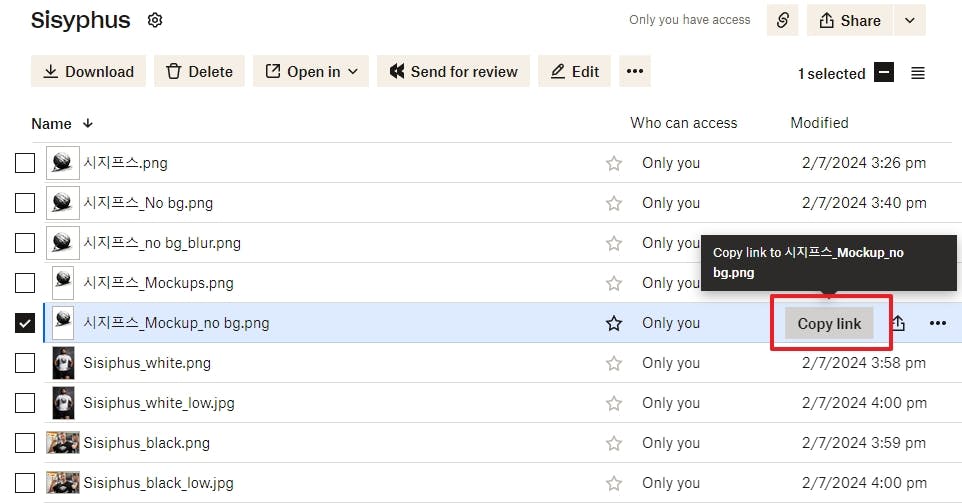Screen dimensions: 962x503
Task: Click the Send for review button
Action: tap(453, 71)
